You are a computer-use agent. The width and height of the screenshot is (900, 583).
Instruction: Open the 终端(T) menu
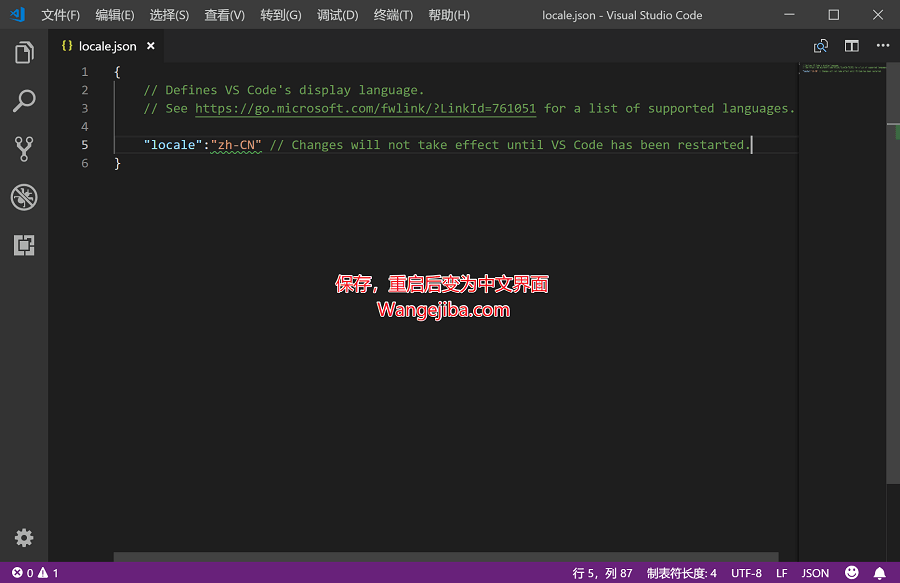click(393, 15)
